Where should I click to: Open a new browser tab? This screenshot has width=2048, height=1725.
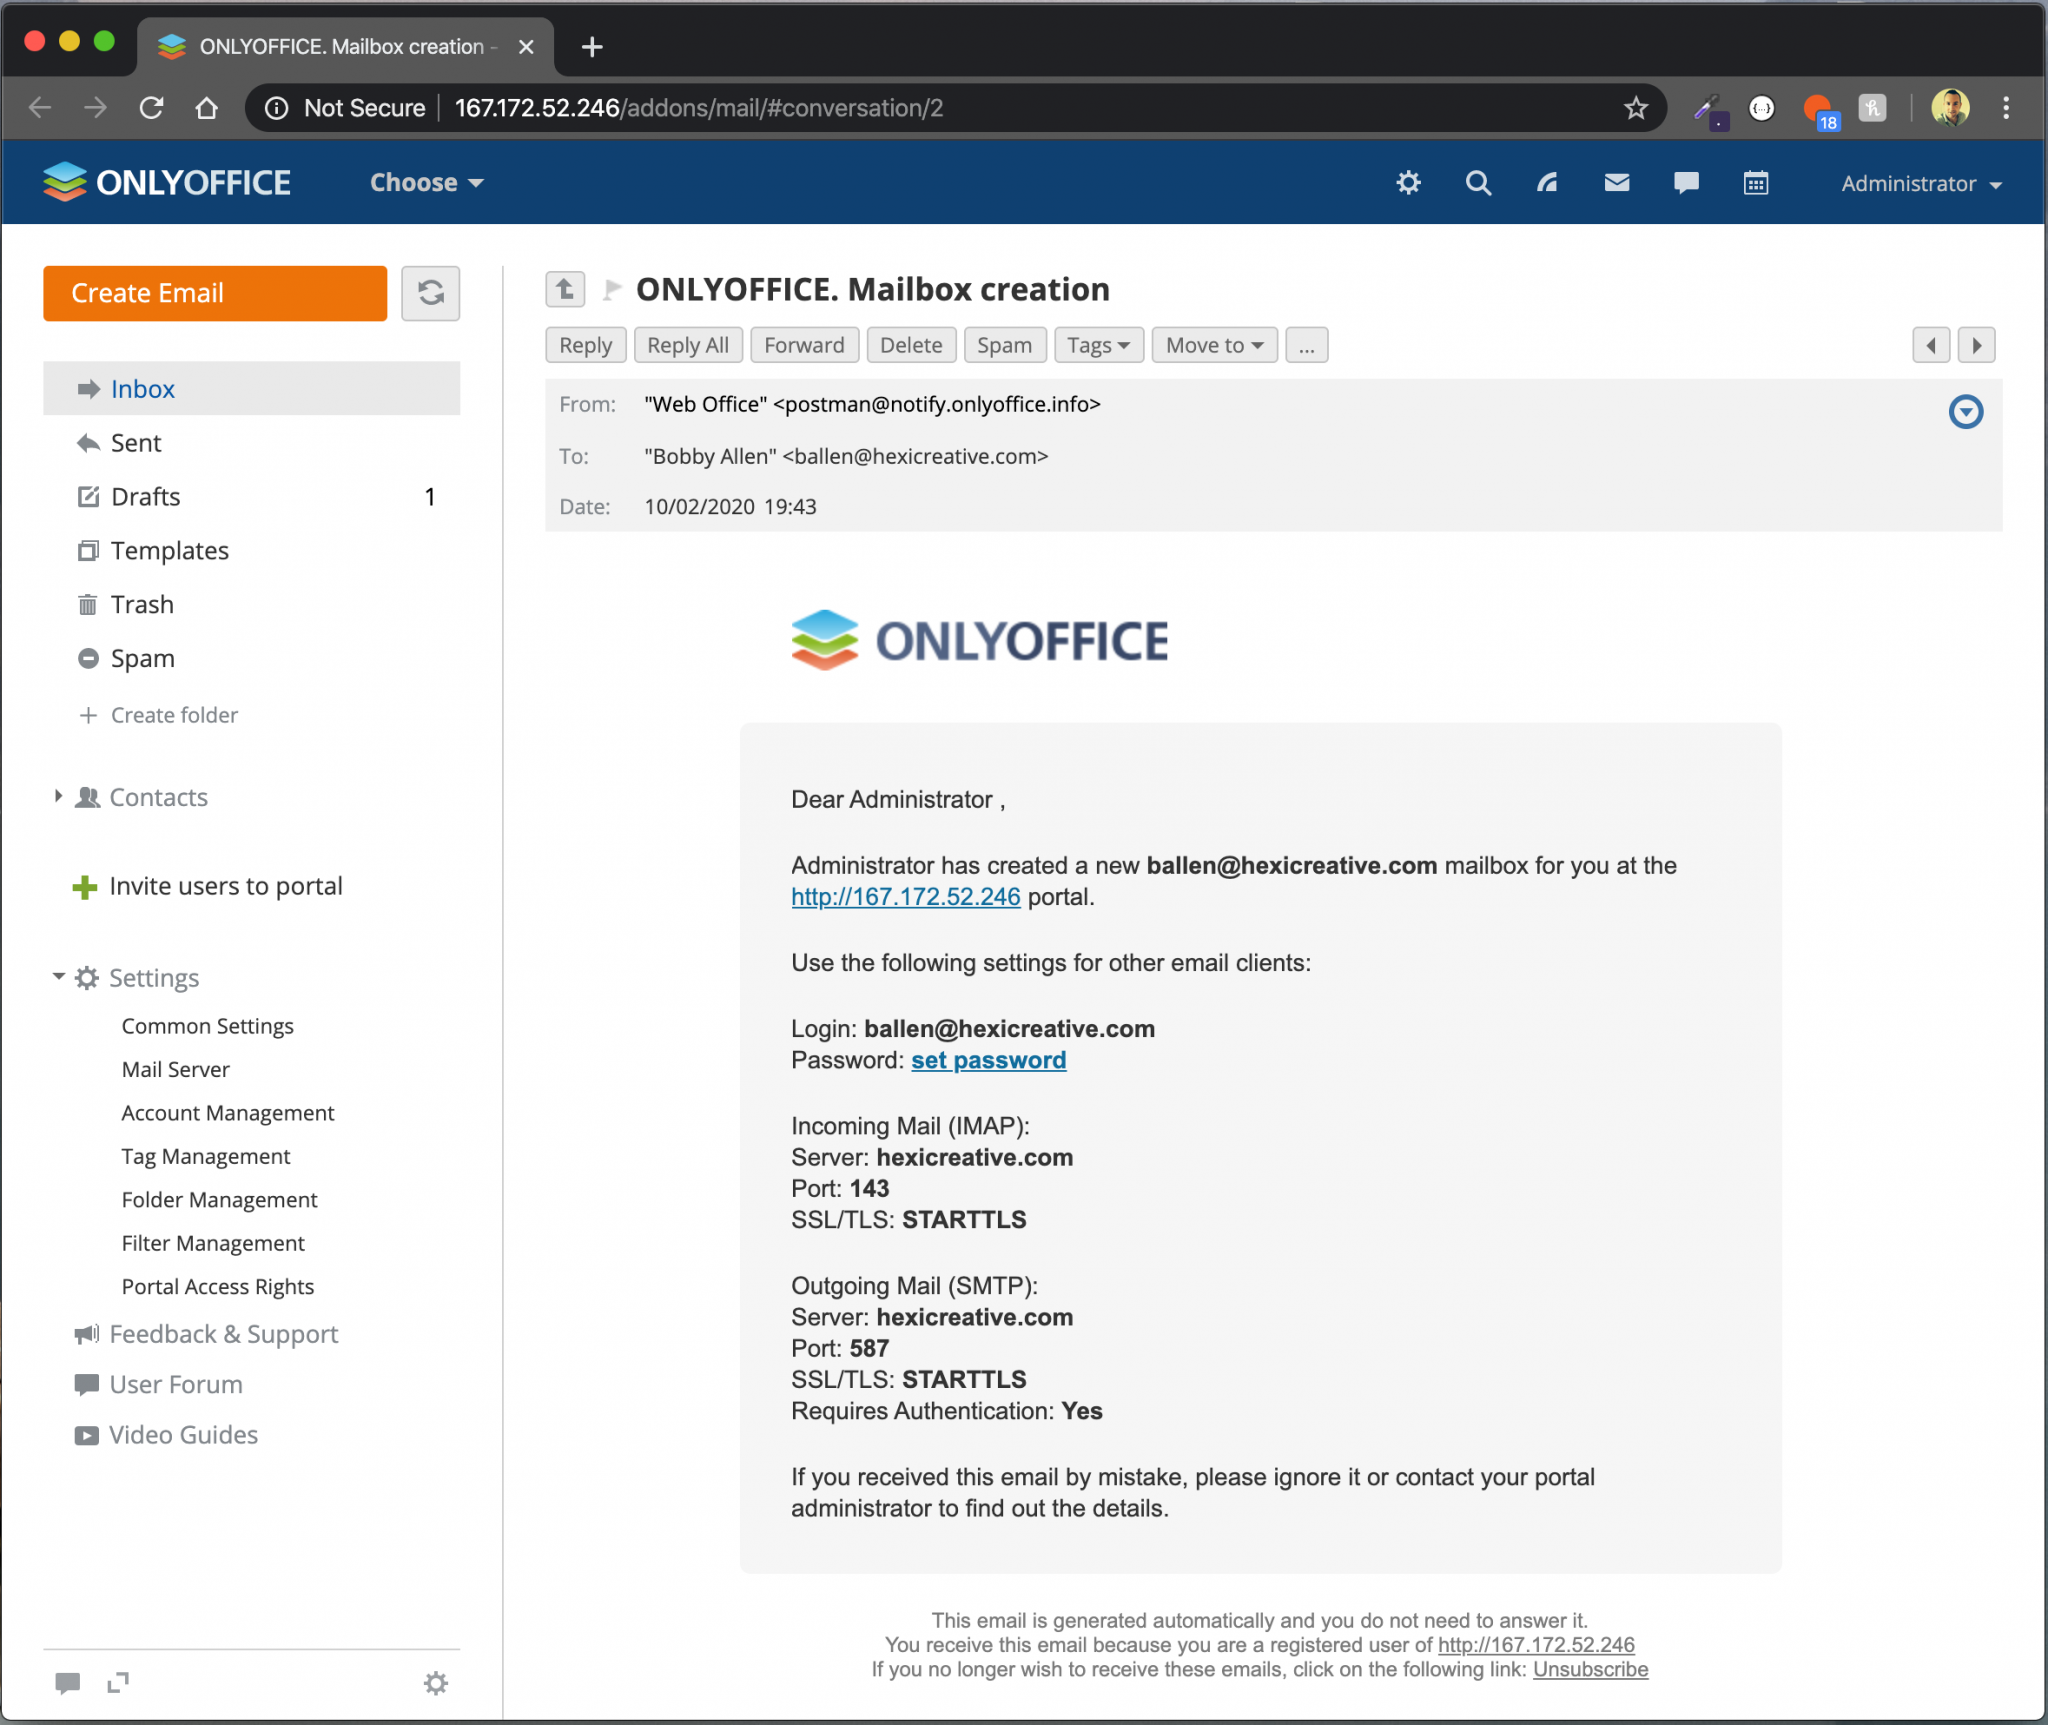coord(592,47)
